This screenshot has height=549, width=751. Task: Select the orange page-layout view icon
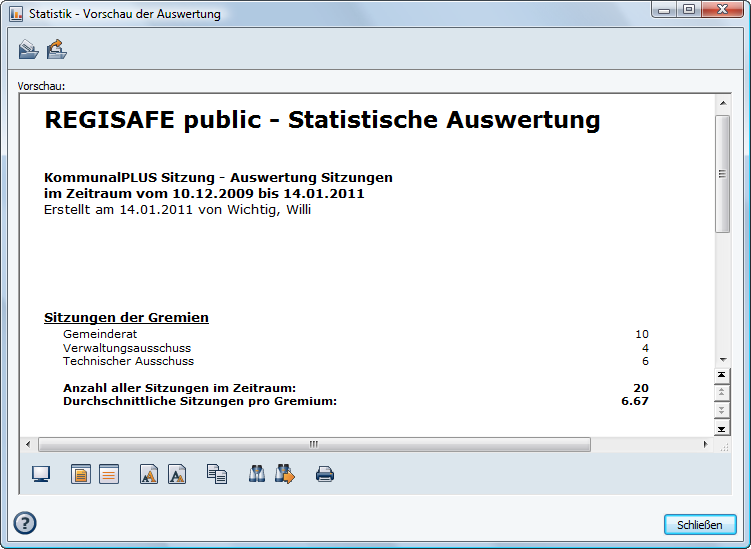point(81,474)
